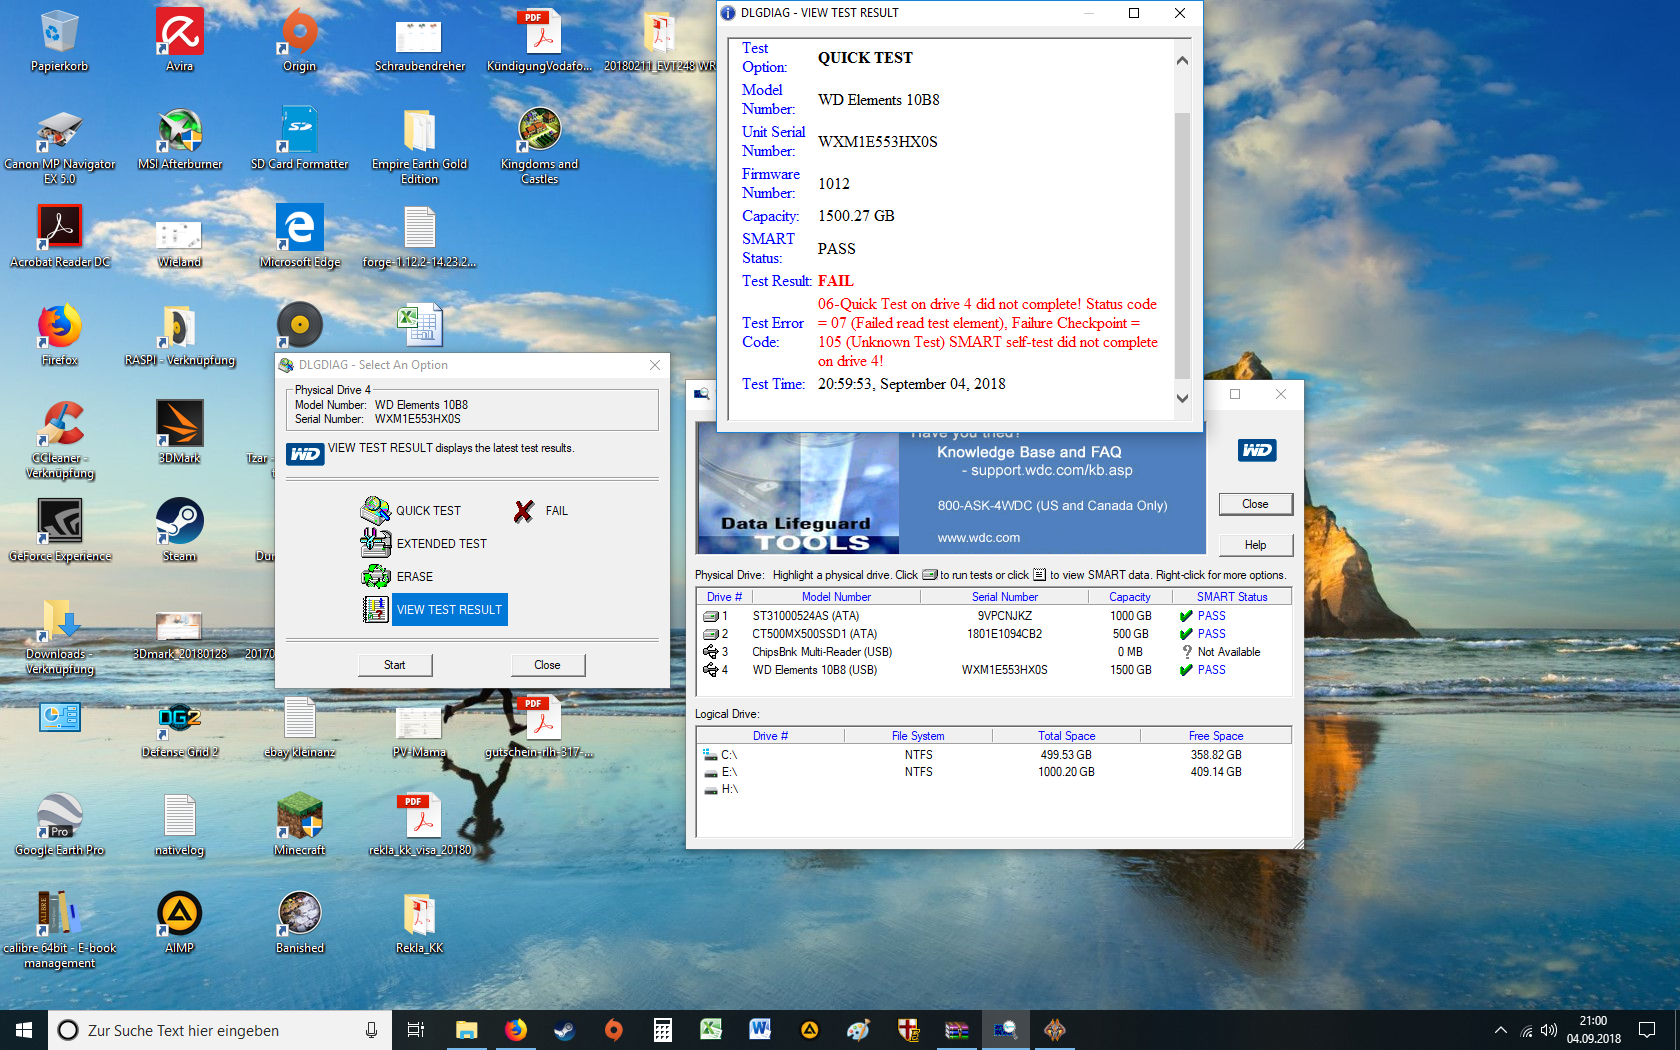Select the GeForce Experience desktop icon

(x=60, y=531)
